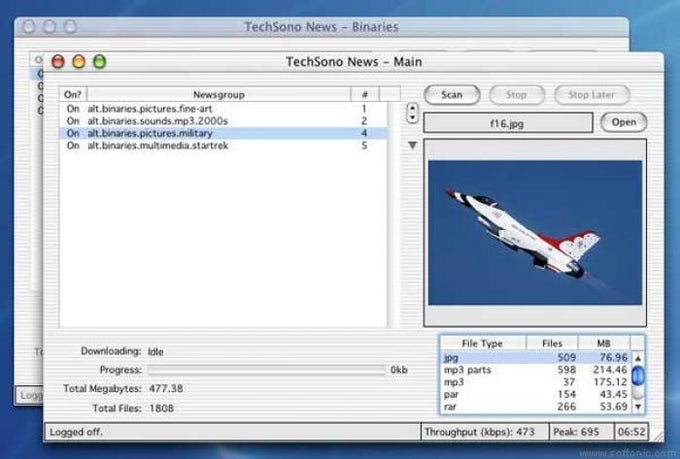Bring Binaries window forward via its title bar

(x=321, y=27)
